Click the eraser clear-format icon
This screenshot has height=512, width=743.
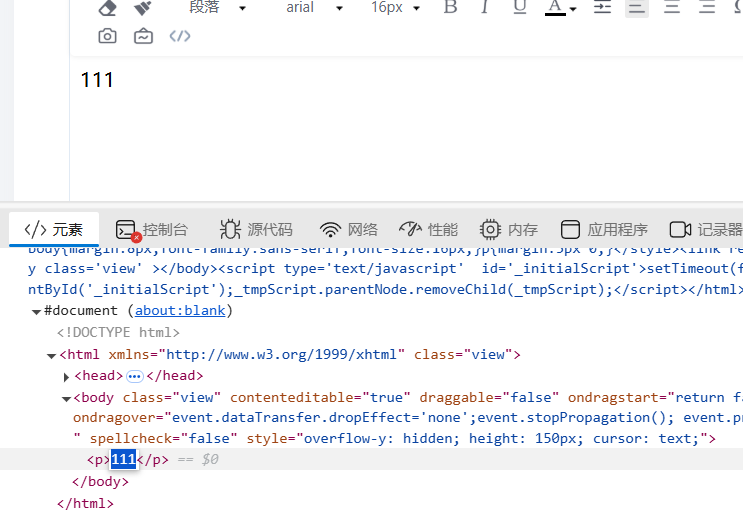coord(107,8)
